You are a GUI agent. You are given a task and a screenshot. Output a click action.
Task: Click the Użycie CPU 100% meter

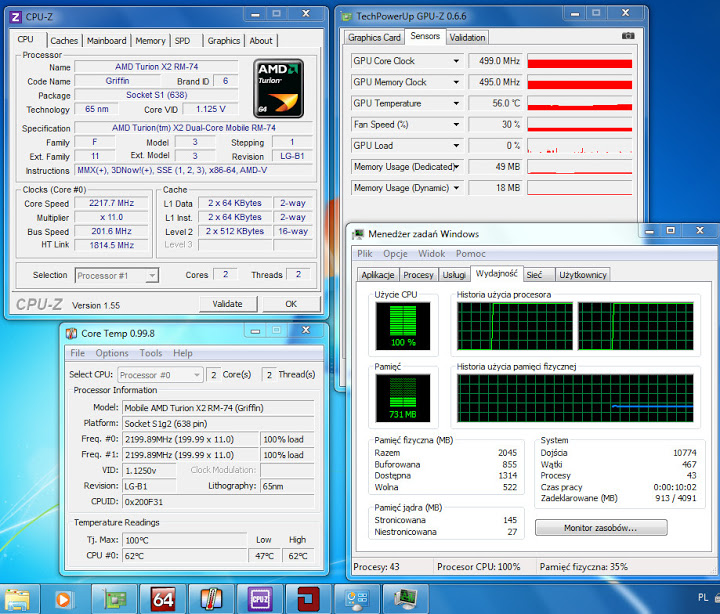tap(403, 326)
